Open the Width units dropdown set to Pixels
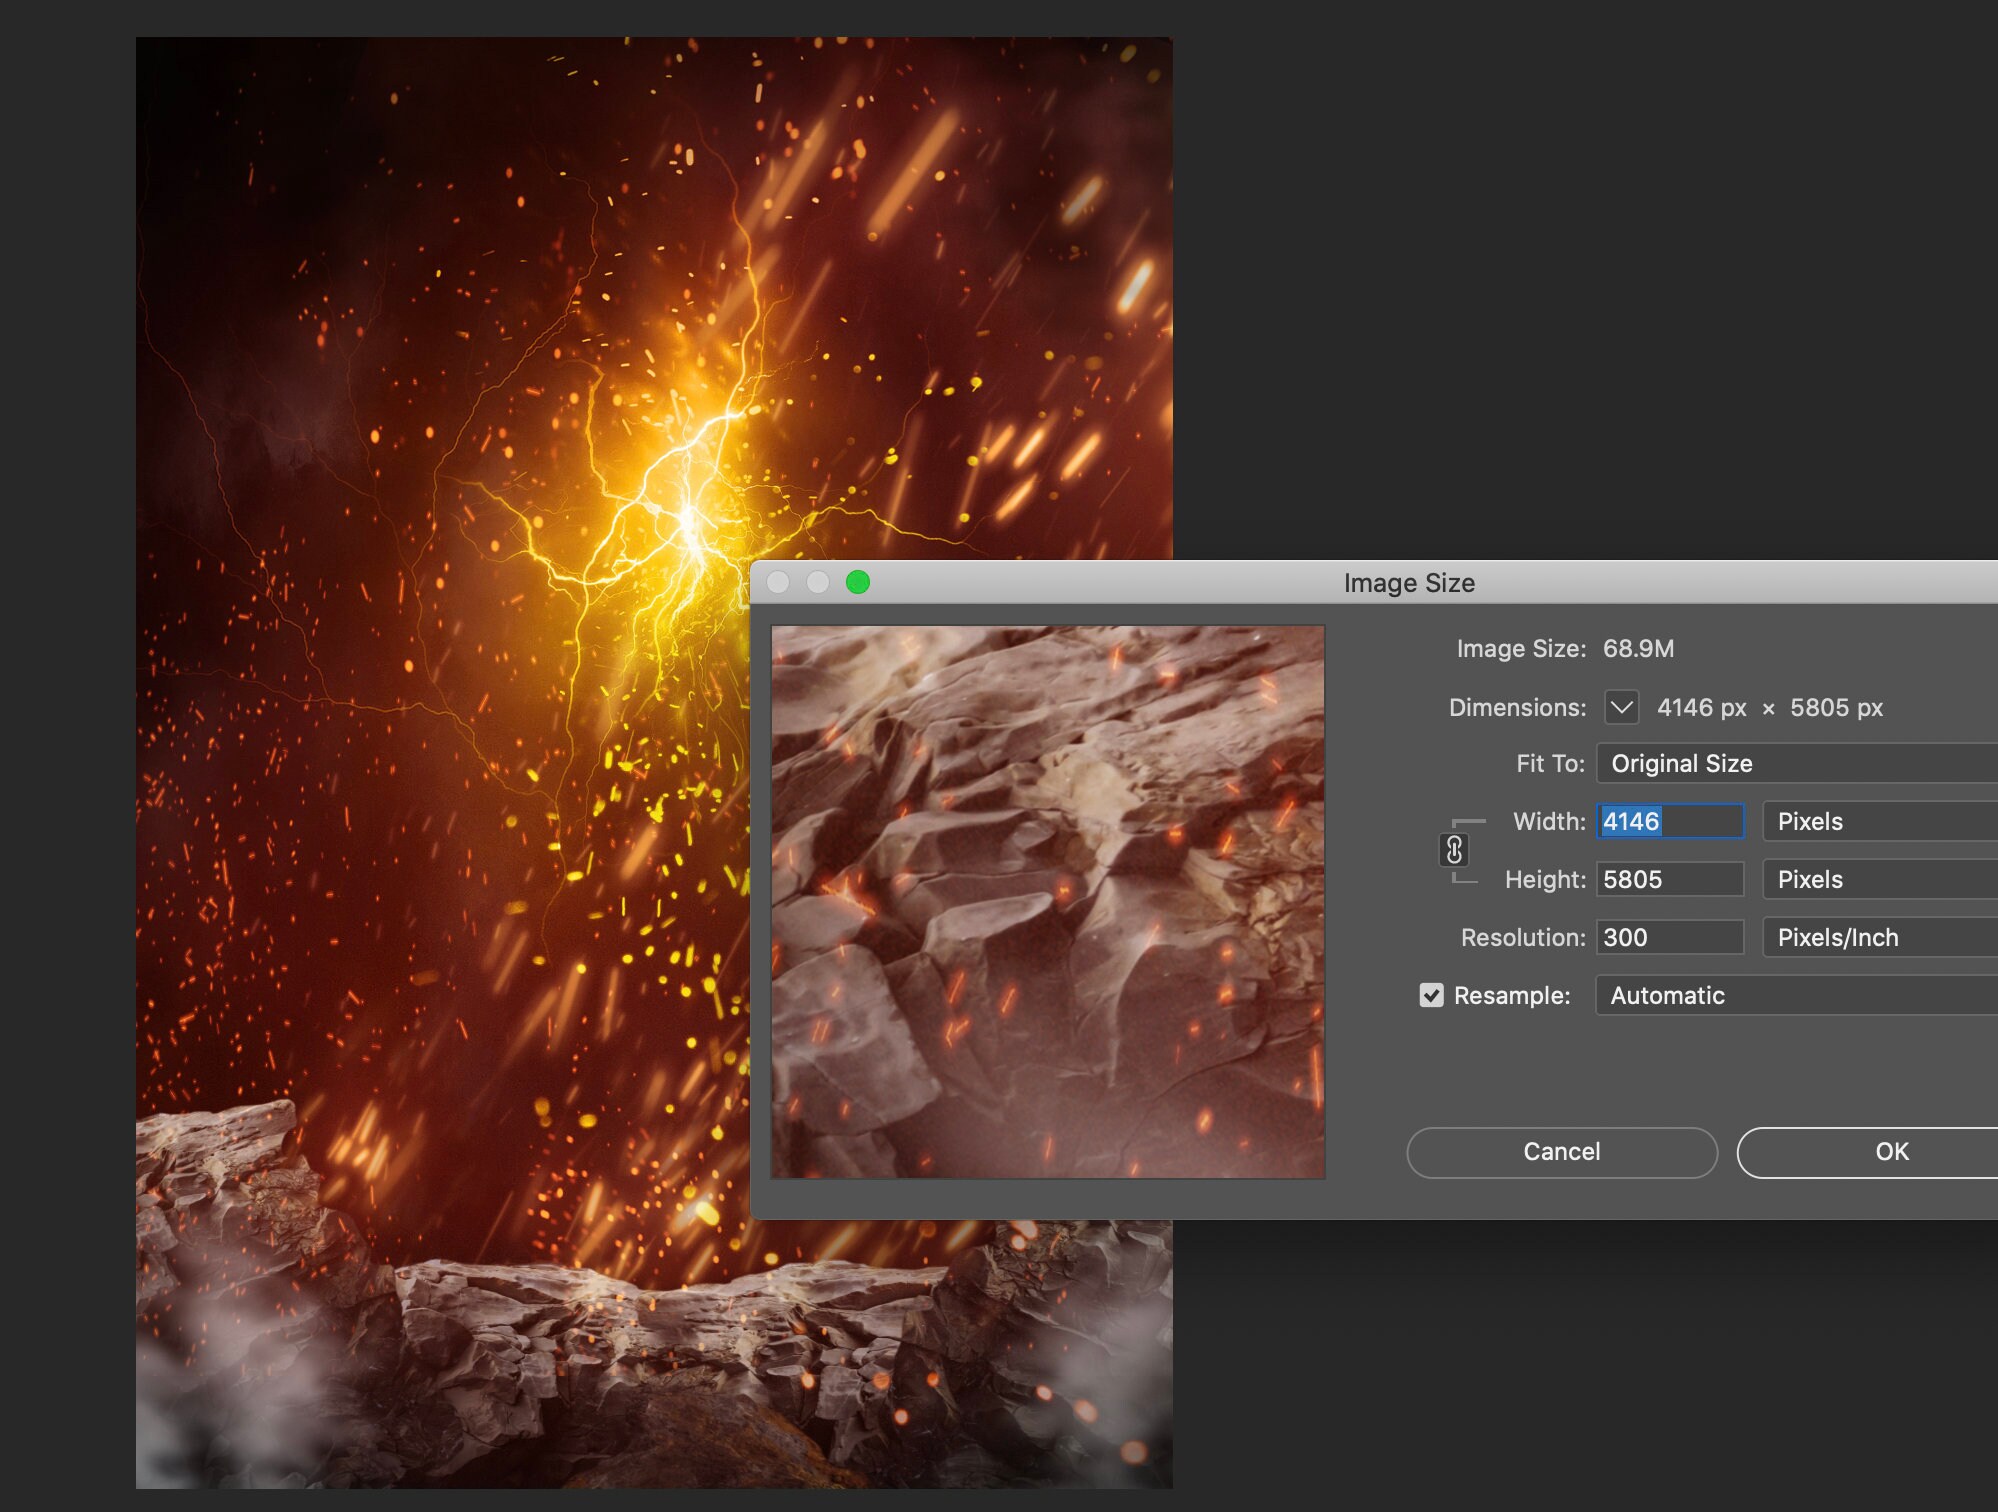Viewport: 1998px width, 1512px height. tap(1878, 821)
